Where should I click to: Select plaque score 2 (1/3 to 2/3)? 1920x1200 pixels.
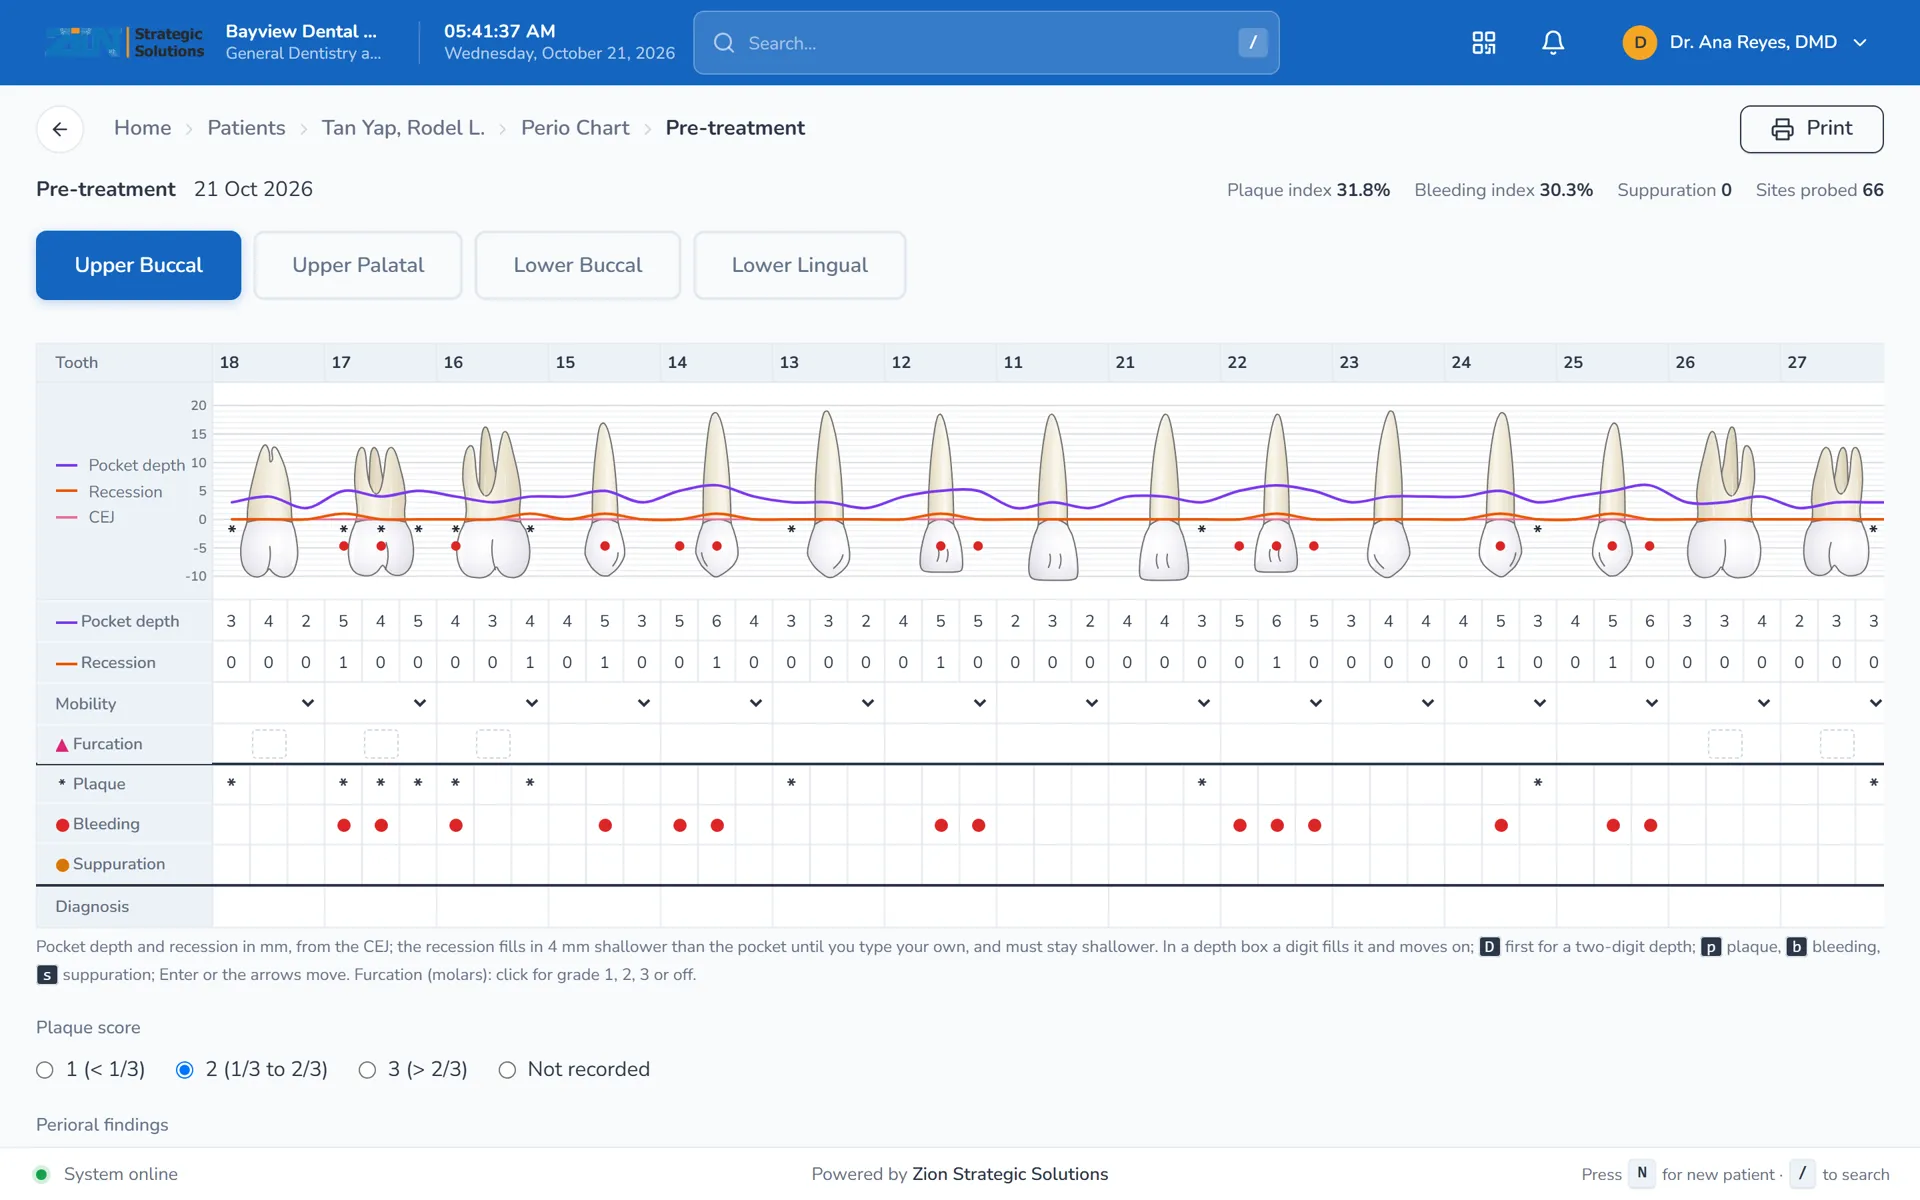pos(184,1070)
